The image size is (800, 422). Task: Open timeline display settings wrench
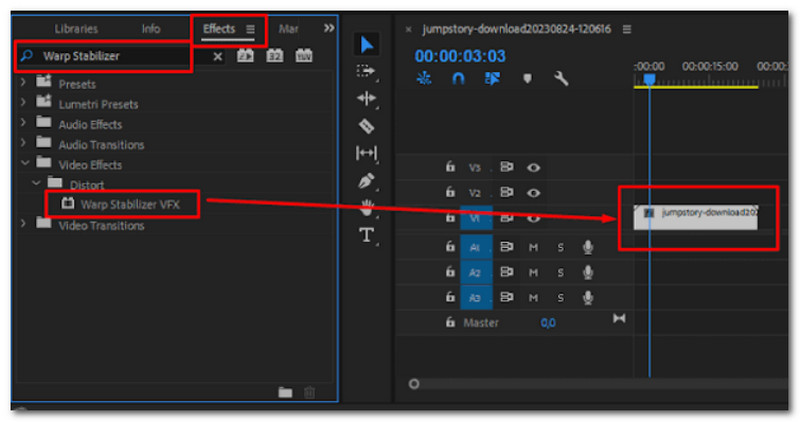pos(561,78)
